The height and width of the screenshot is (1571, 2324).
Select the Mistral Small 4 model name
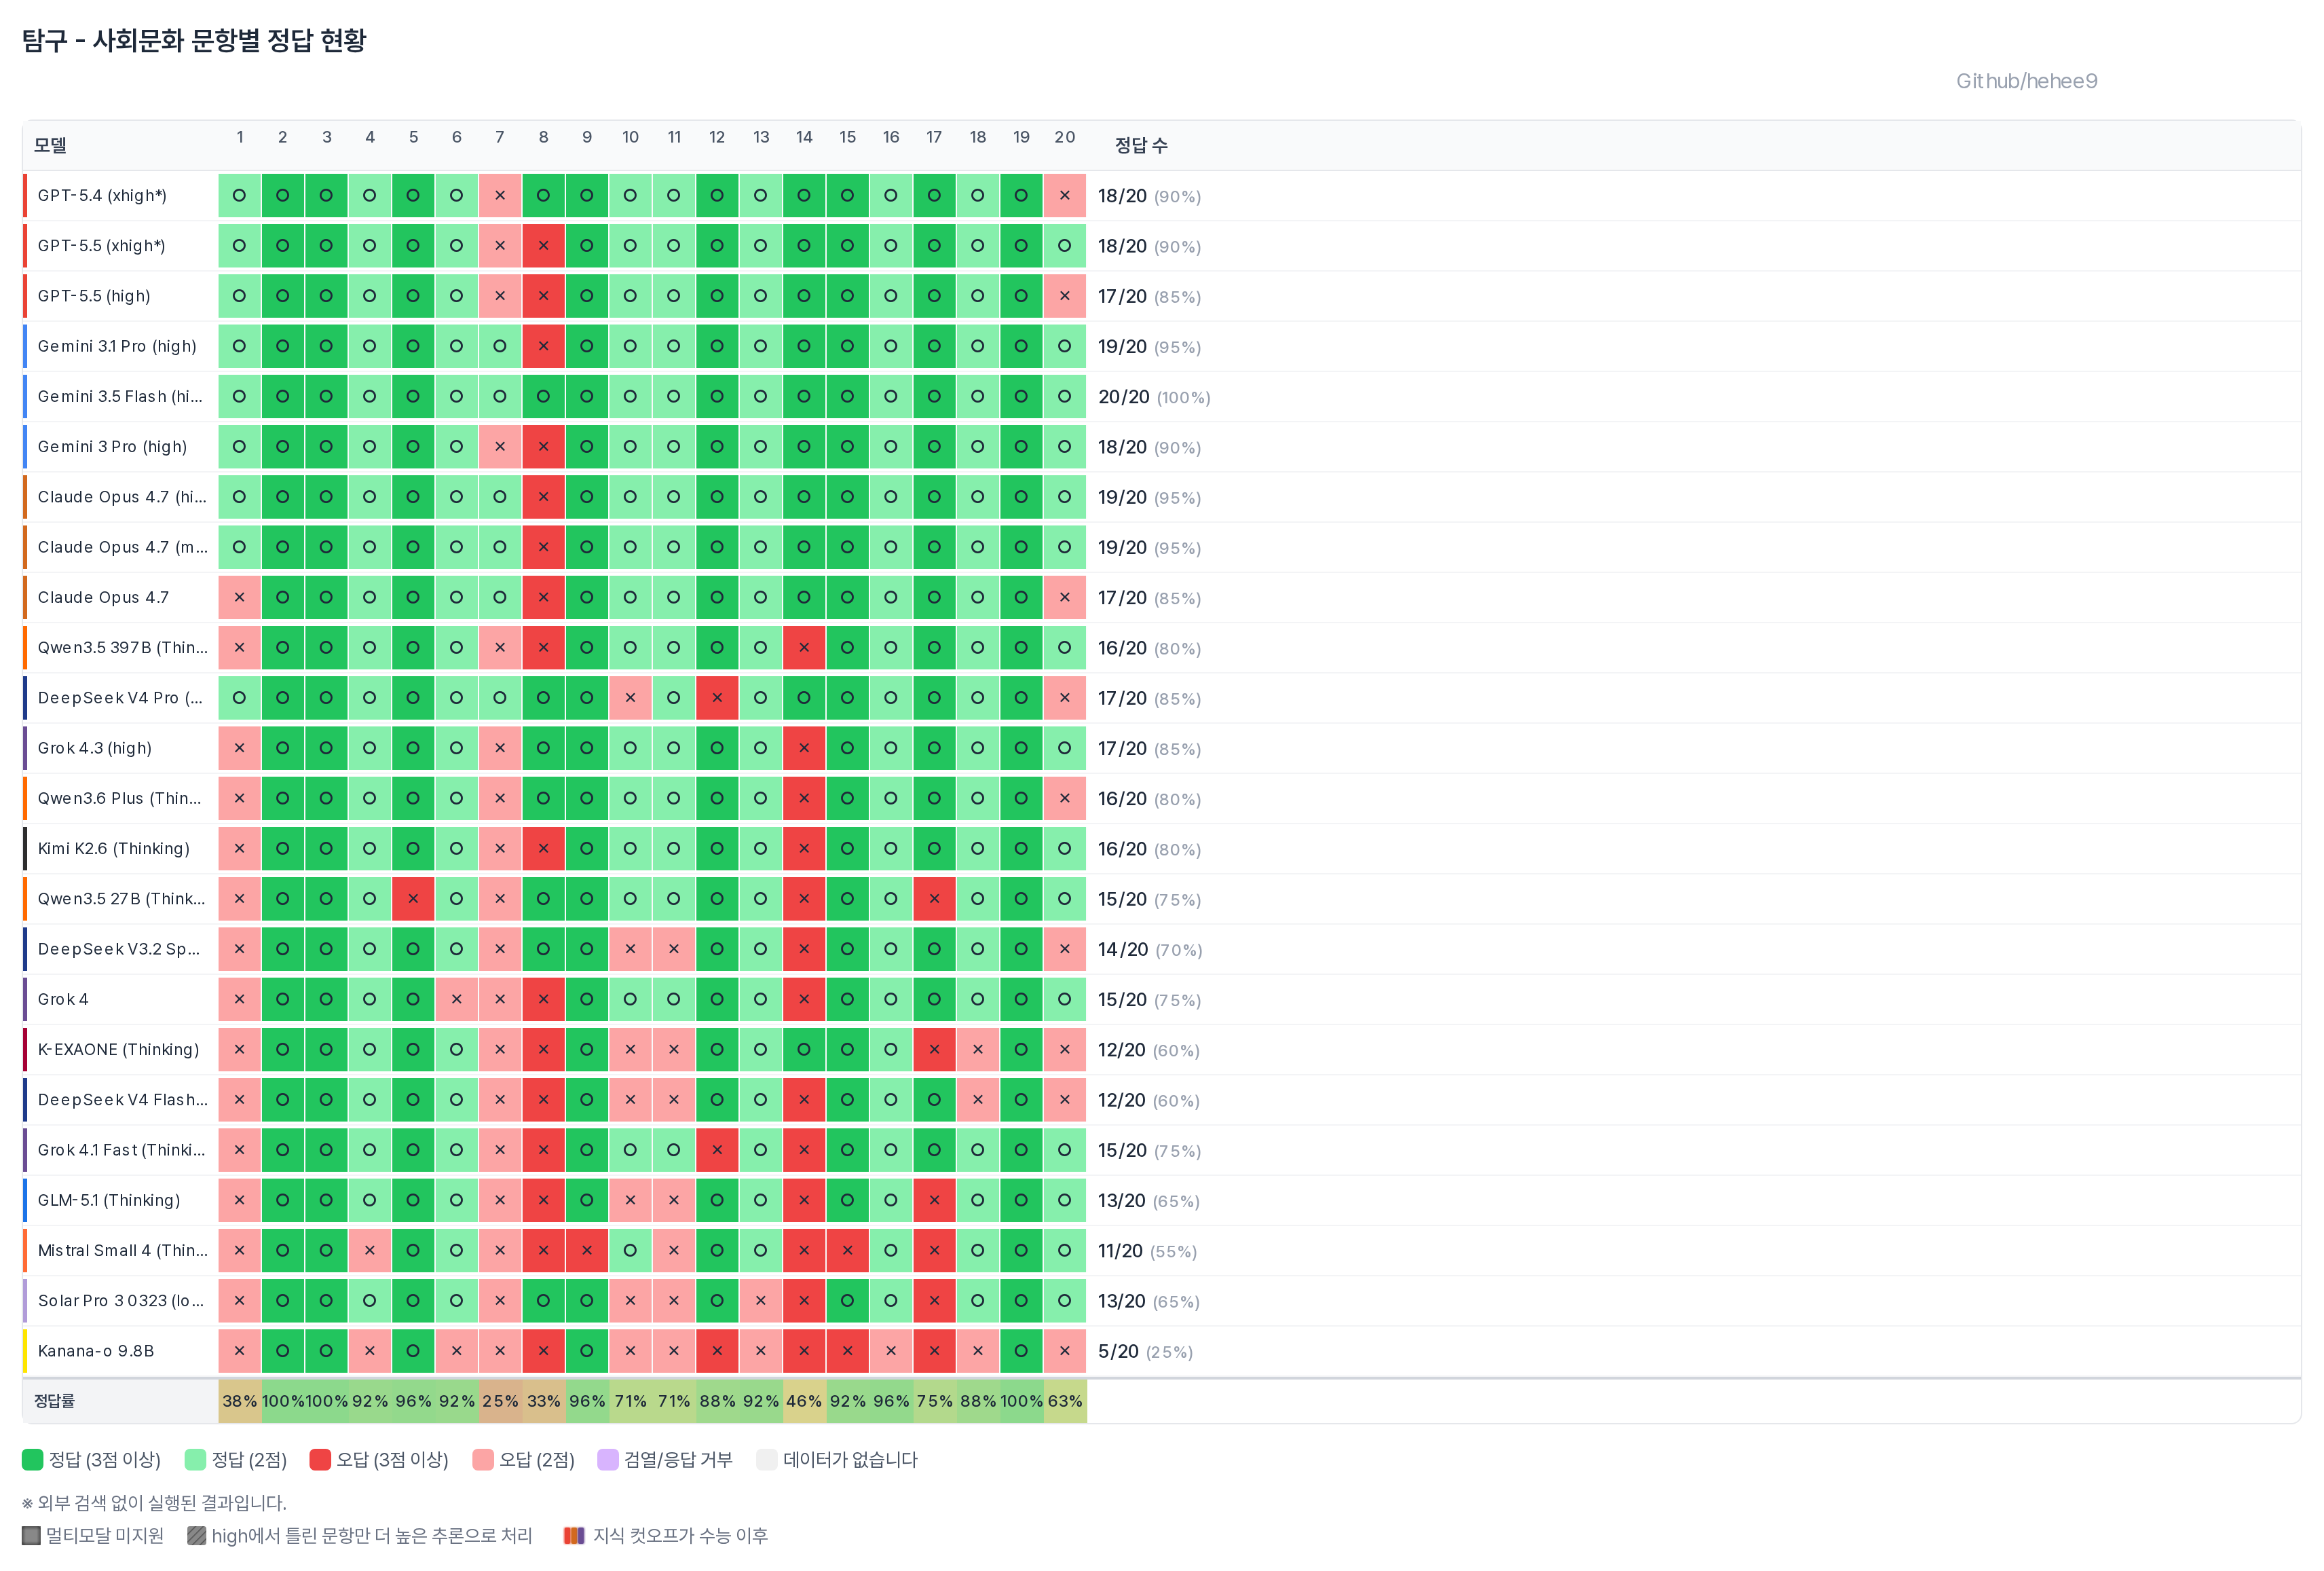tap(123, 1250)
